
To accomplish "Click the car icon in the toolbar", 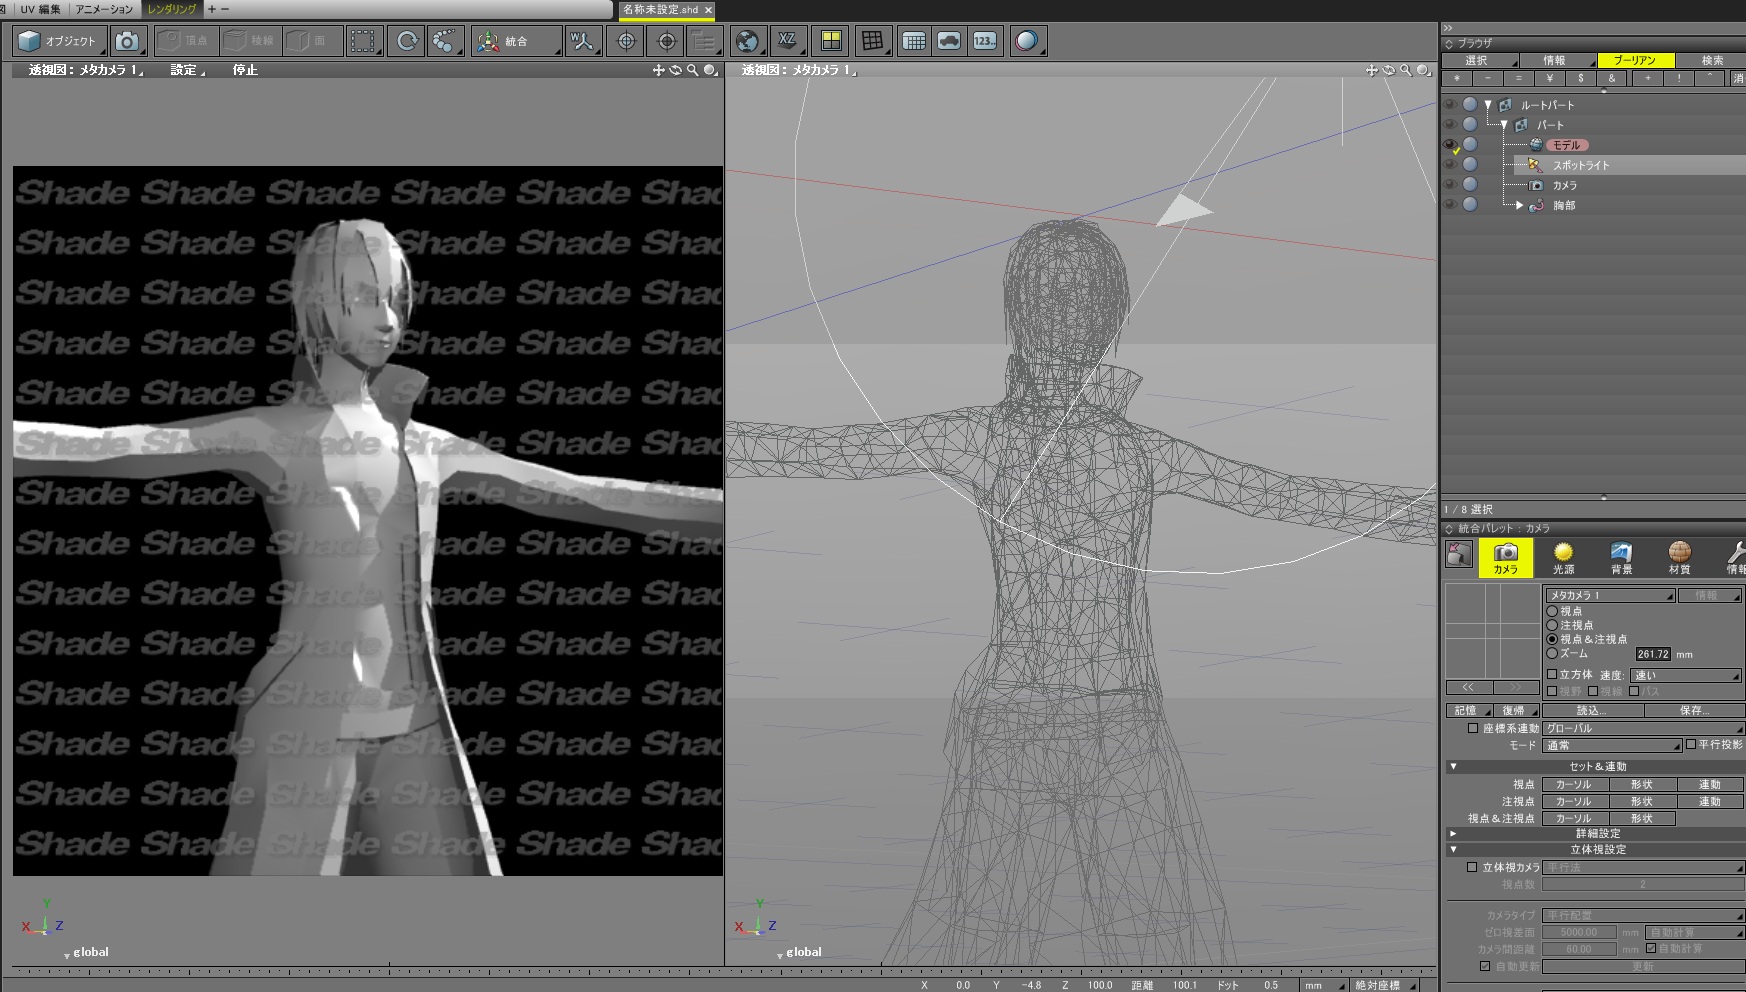I will [949, 41].
